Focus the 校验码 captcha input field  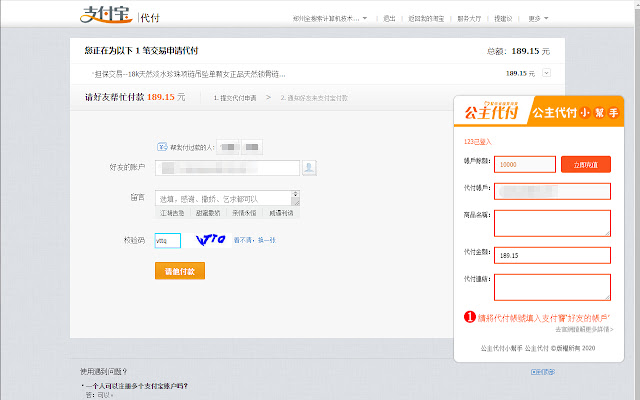point(168,240)
